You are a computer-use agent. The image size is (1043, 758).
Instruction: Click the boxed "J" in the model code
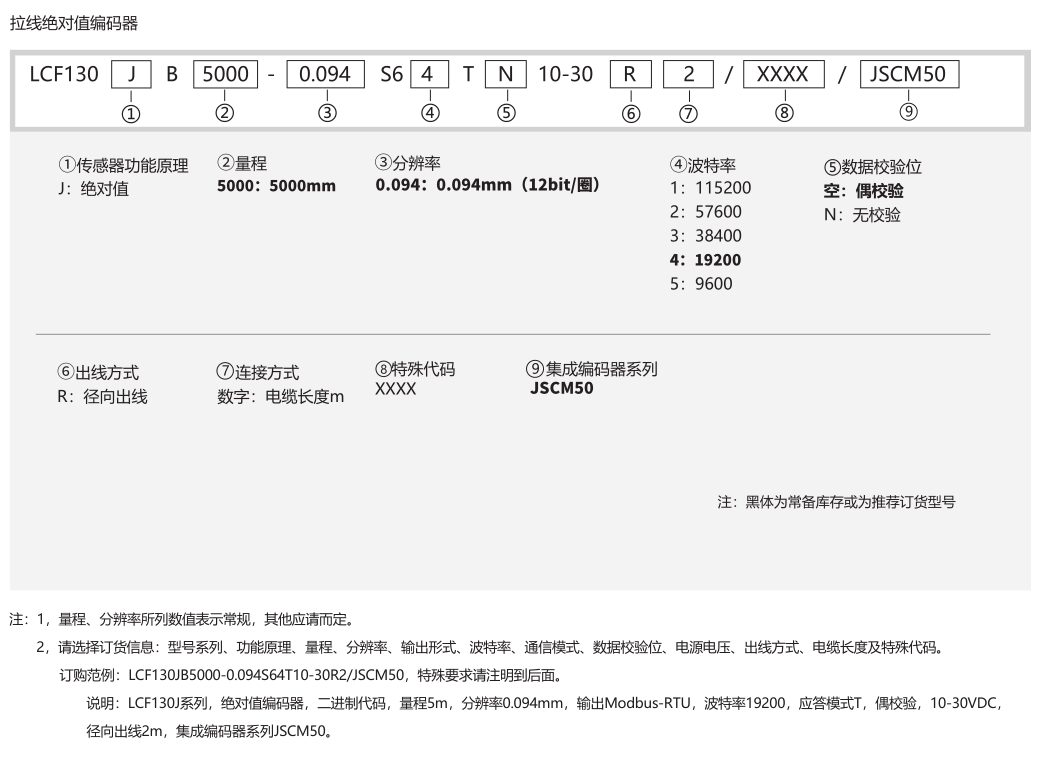click(131, 74)
